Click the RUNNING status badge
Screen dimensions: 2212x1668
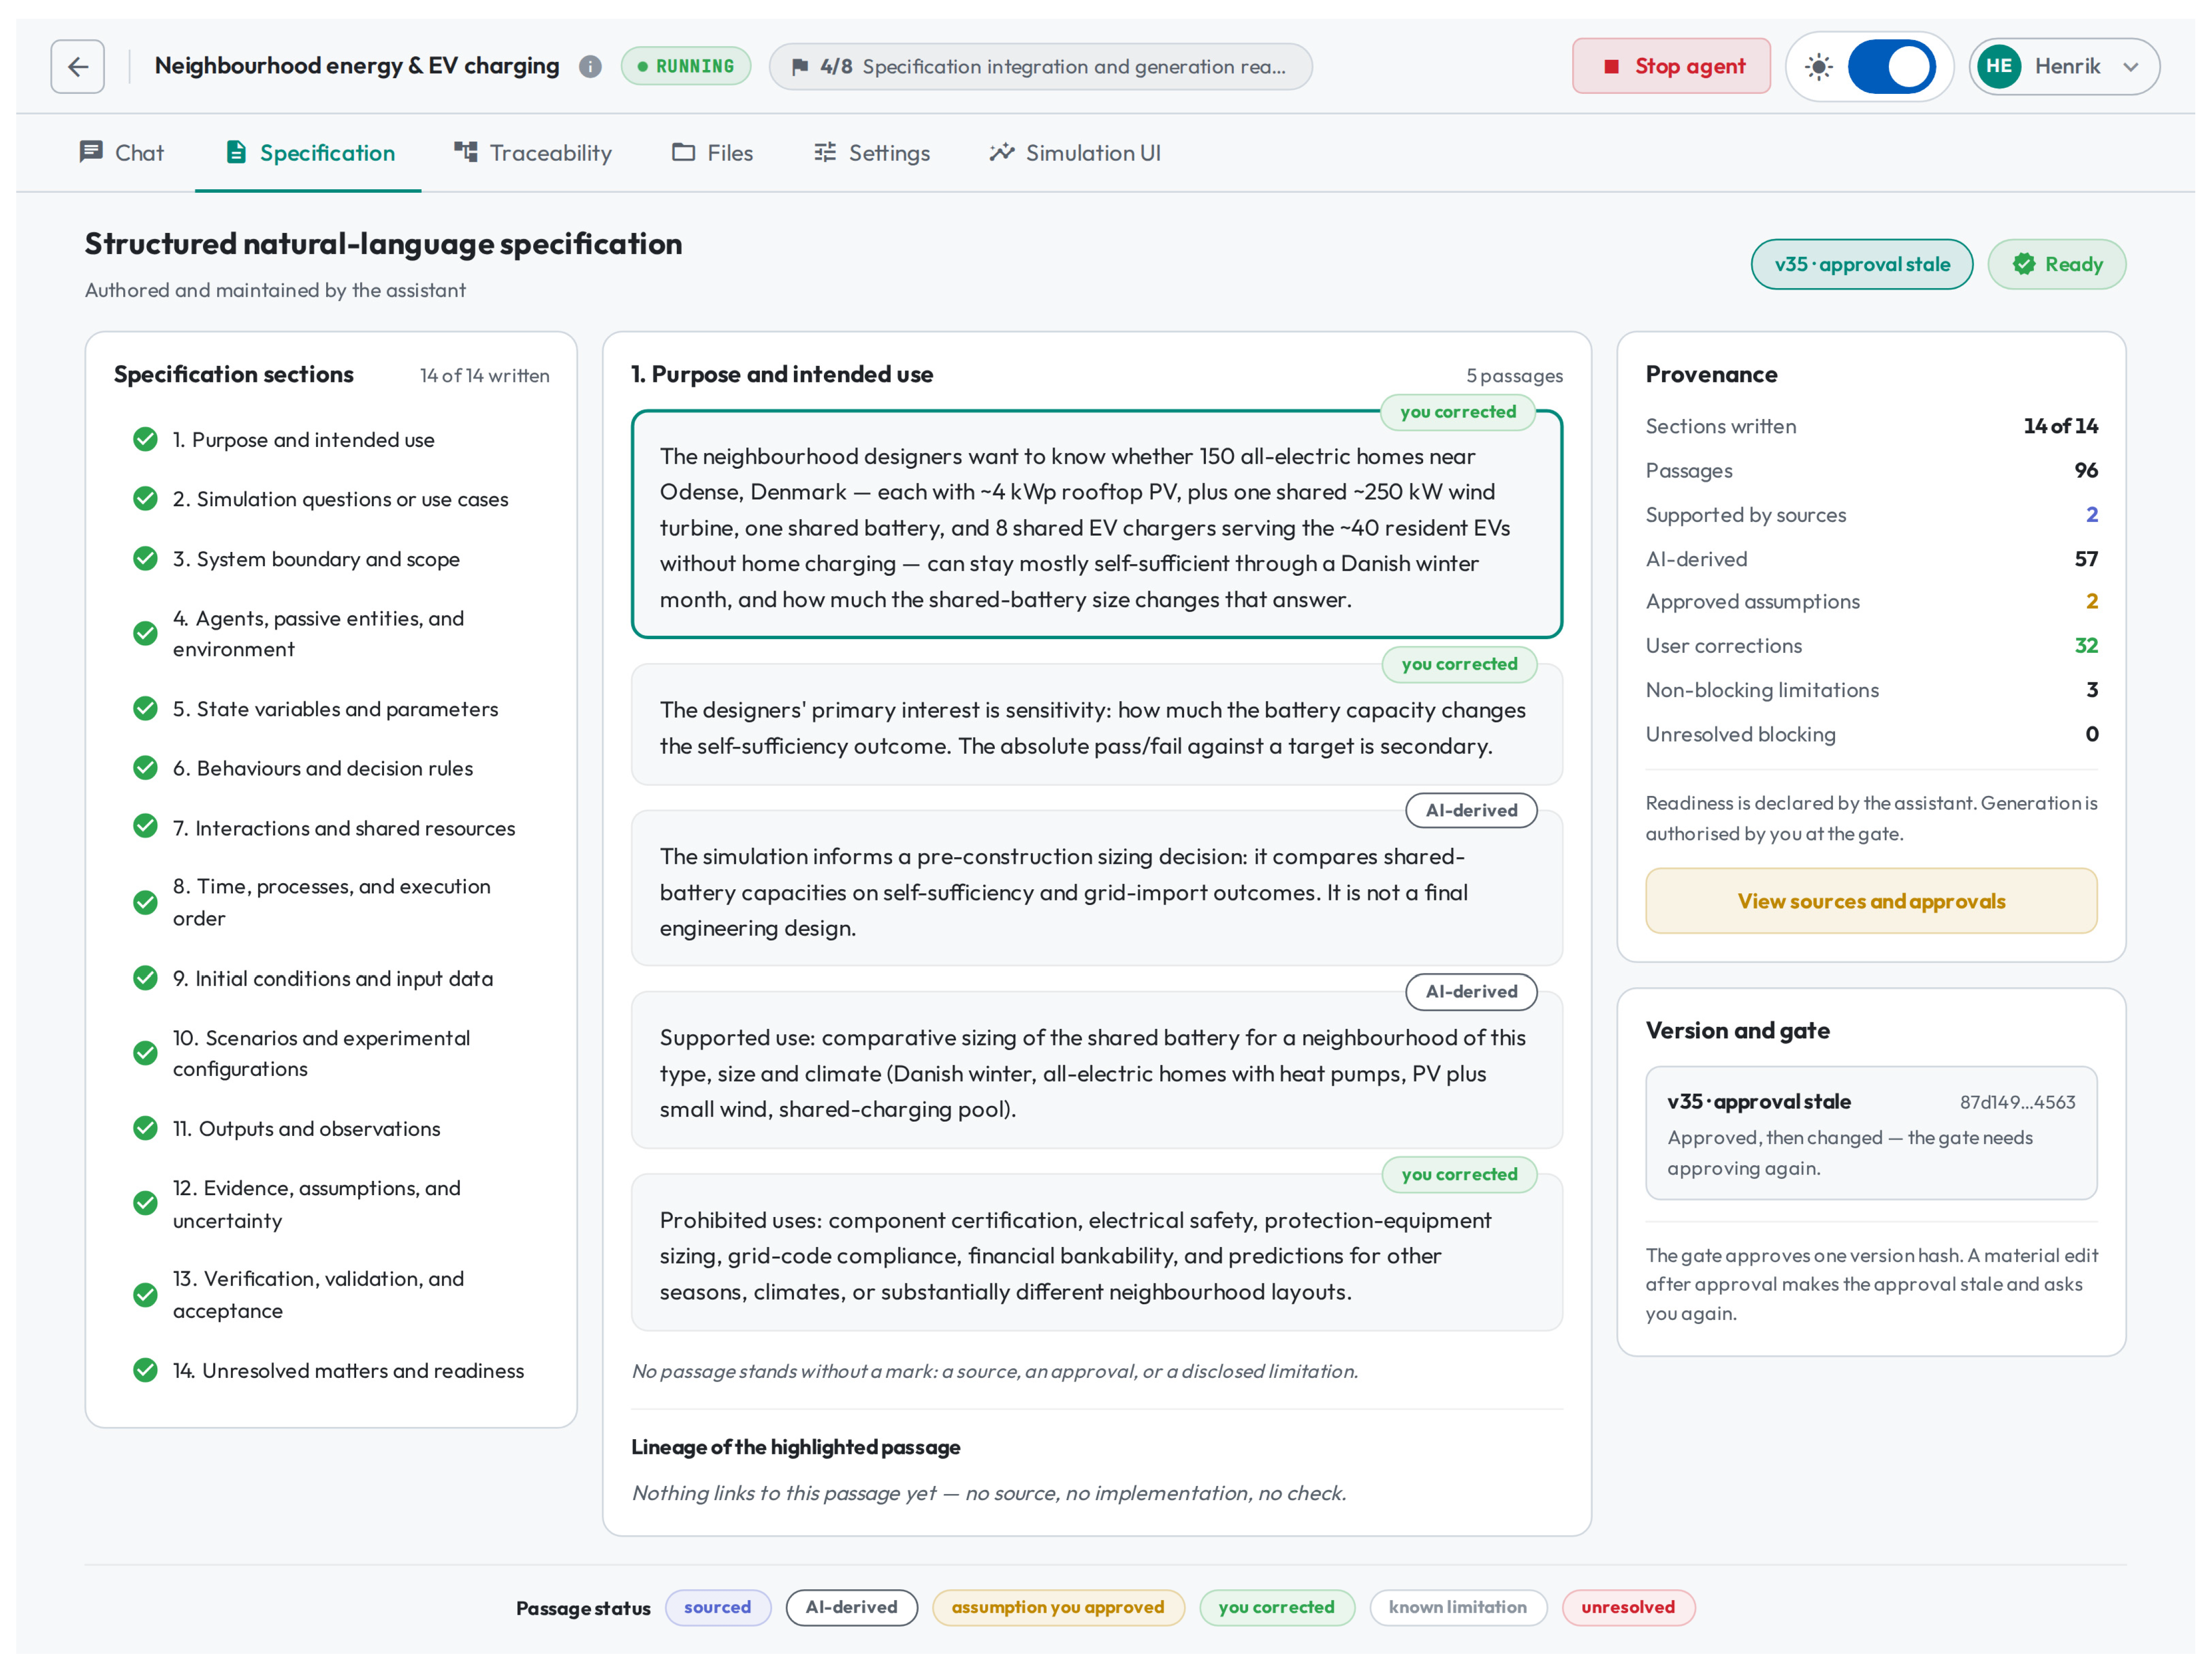[686, 66]
